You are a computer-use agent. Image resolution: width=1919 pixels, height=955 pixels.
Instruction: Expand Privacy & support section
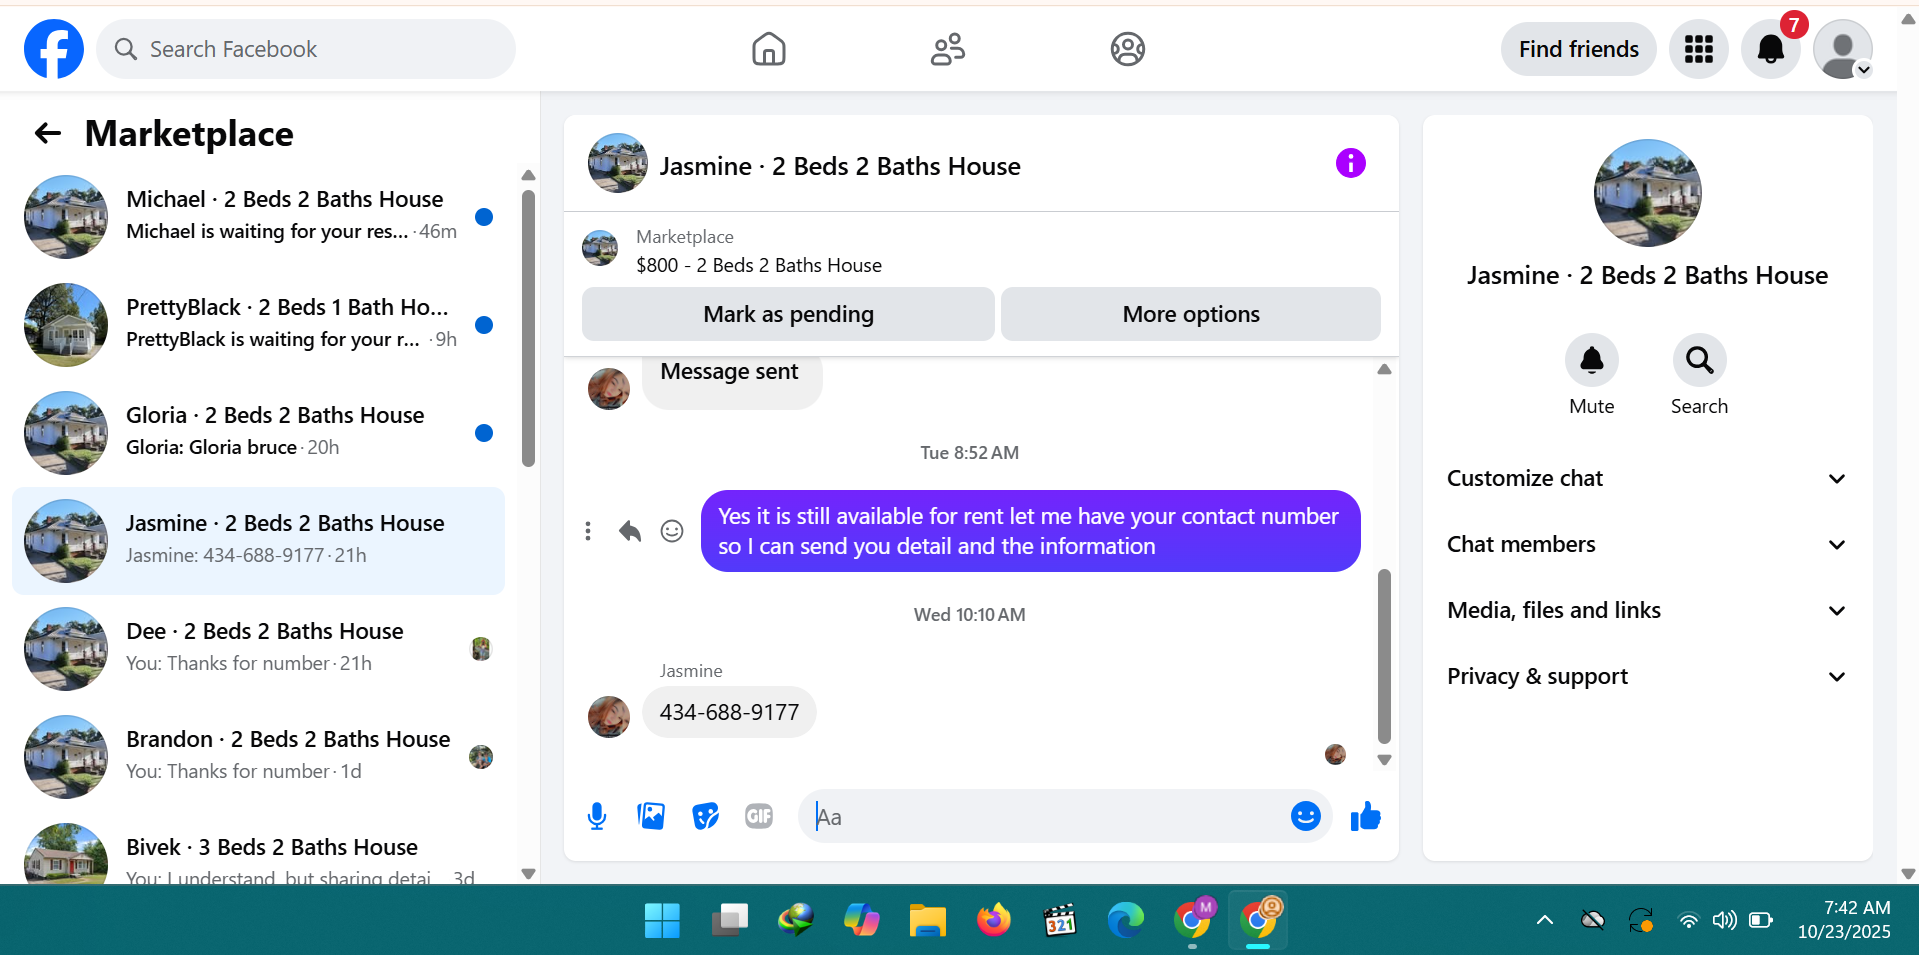click(x=1646, y=677)
